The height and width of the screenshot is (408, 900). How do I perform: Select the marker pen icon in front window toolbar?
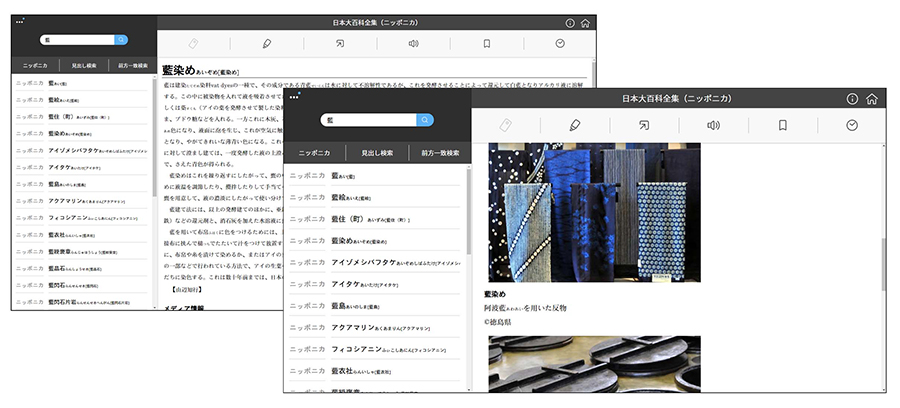(575, 125)
